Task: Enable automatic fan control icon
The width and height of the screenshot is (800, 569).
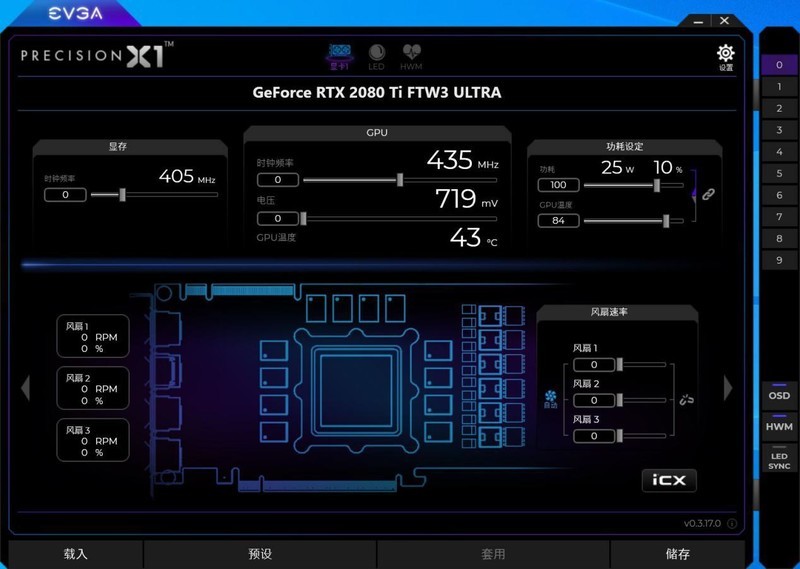Action: [x=550, y=399]
